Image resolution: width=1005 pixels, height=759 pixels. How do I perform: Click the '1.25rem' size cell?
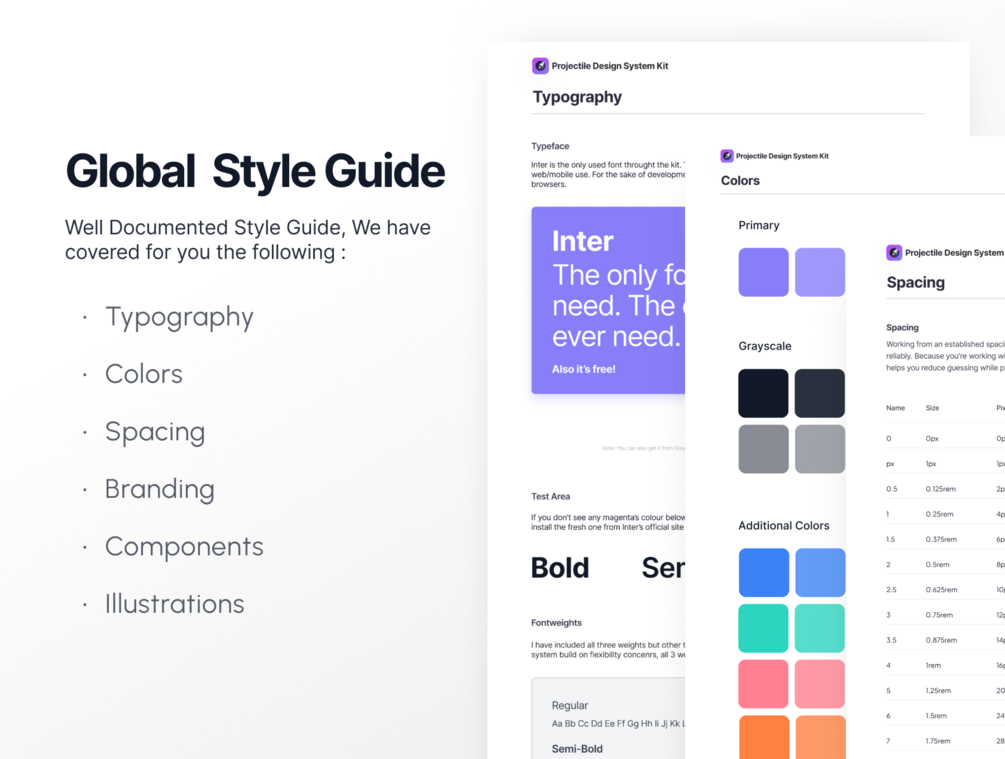tap(938, 690)
